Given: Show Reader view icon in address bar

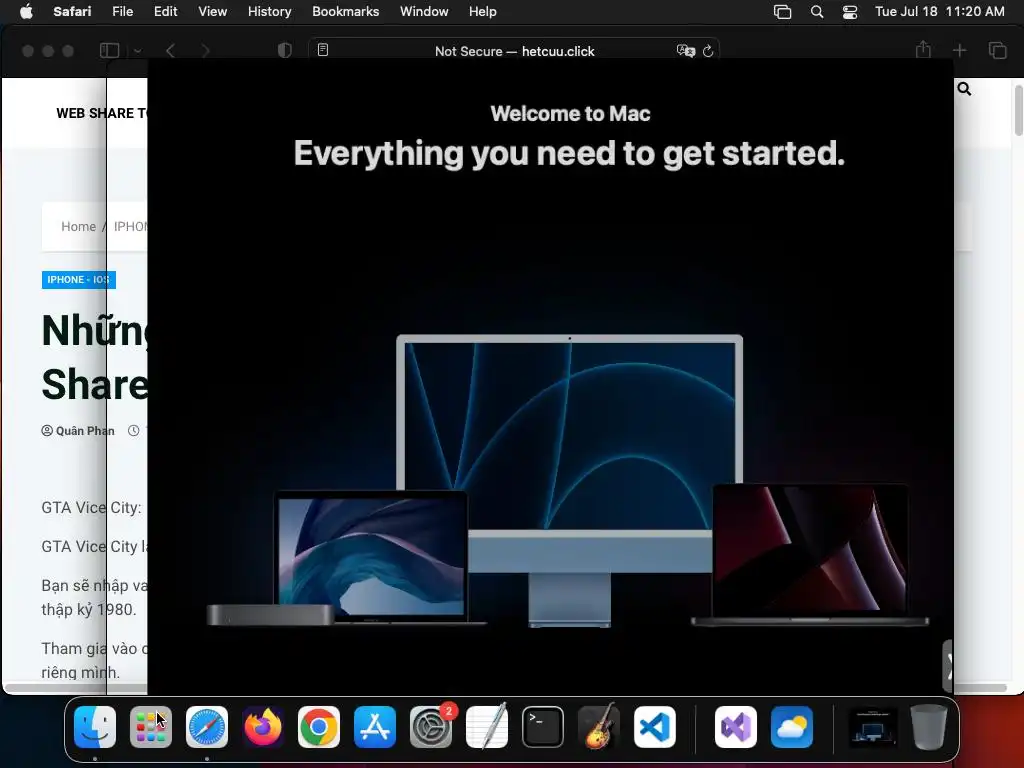Looking at the screenshot, I should [x=323, y=50].
